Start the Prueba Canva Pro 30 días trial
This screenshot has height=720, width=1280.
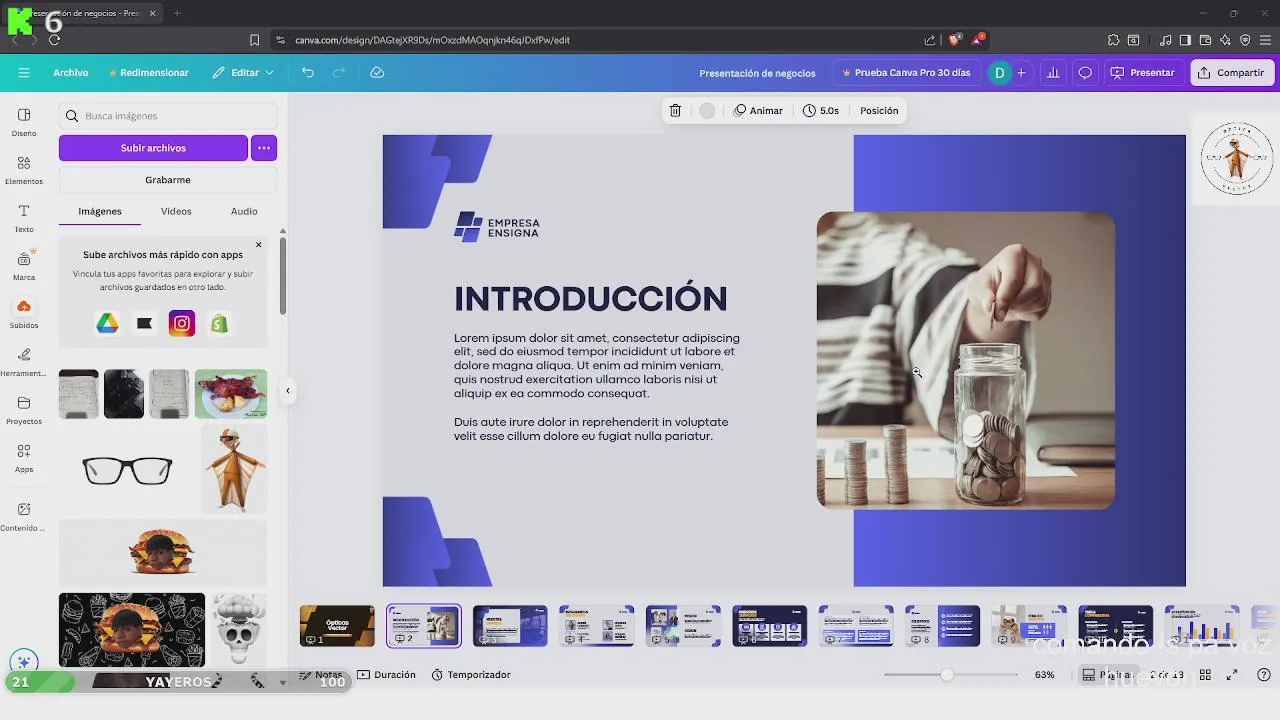pos(906,73)
